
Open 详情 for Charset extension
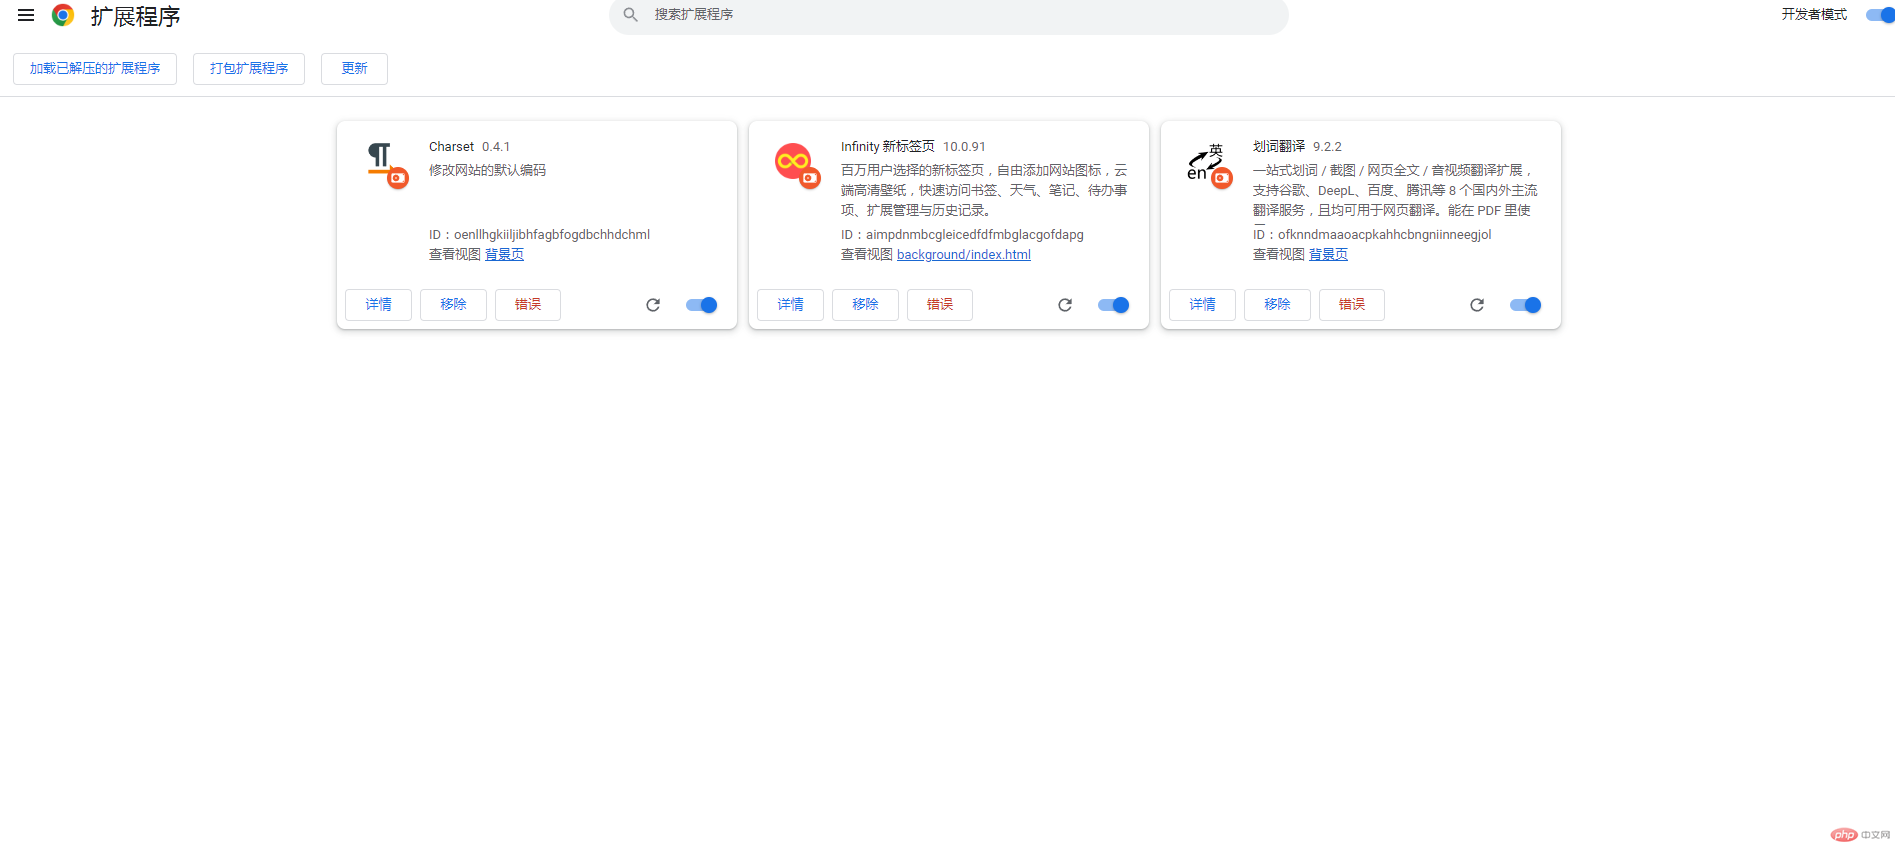378,305
